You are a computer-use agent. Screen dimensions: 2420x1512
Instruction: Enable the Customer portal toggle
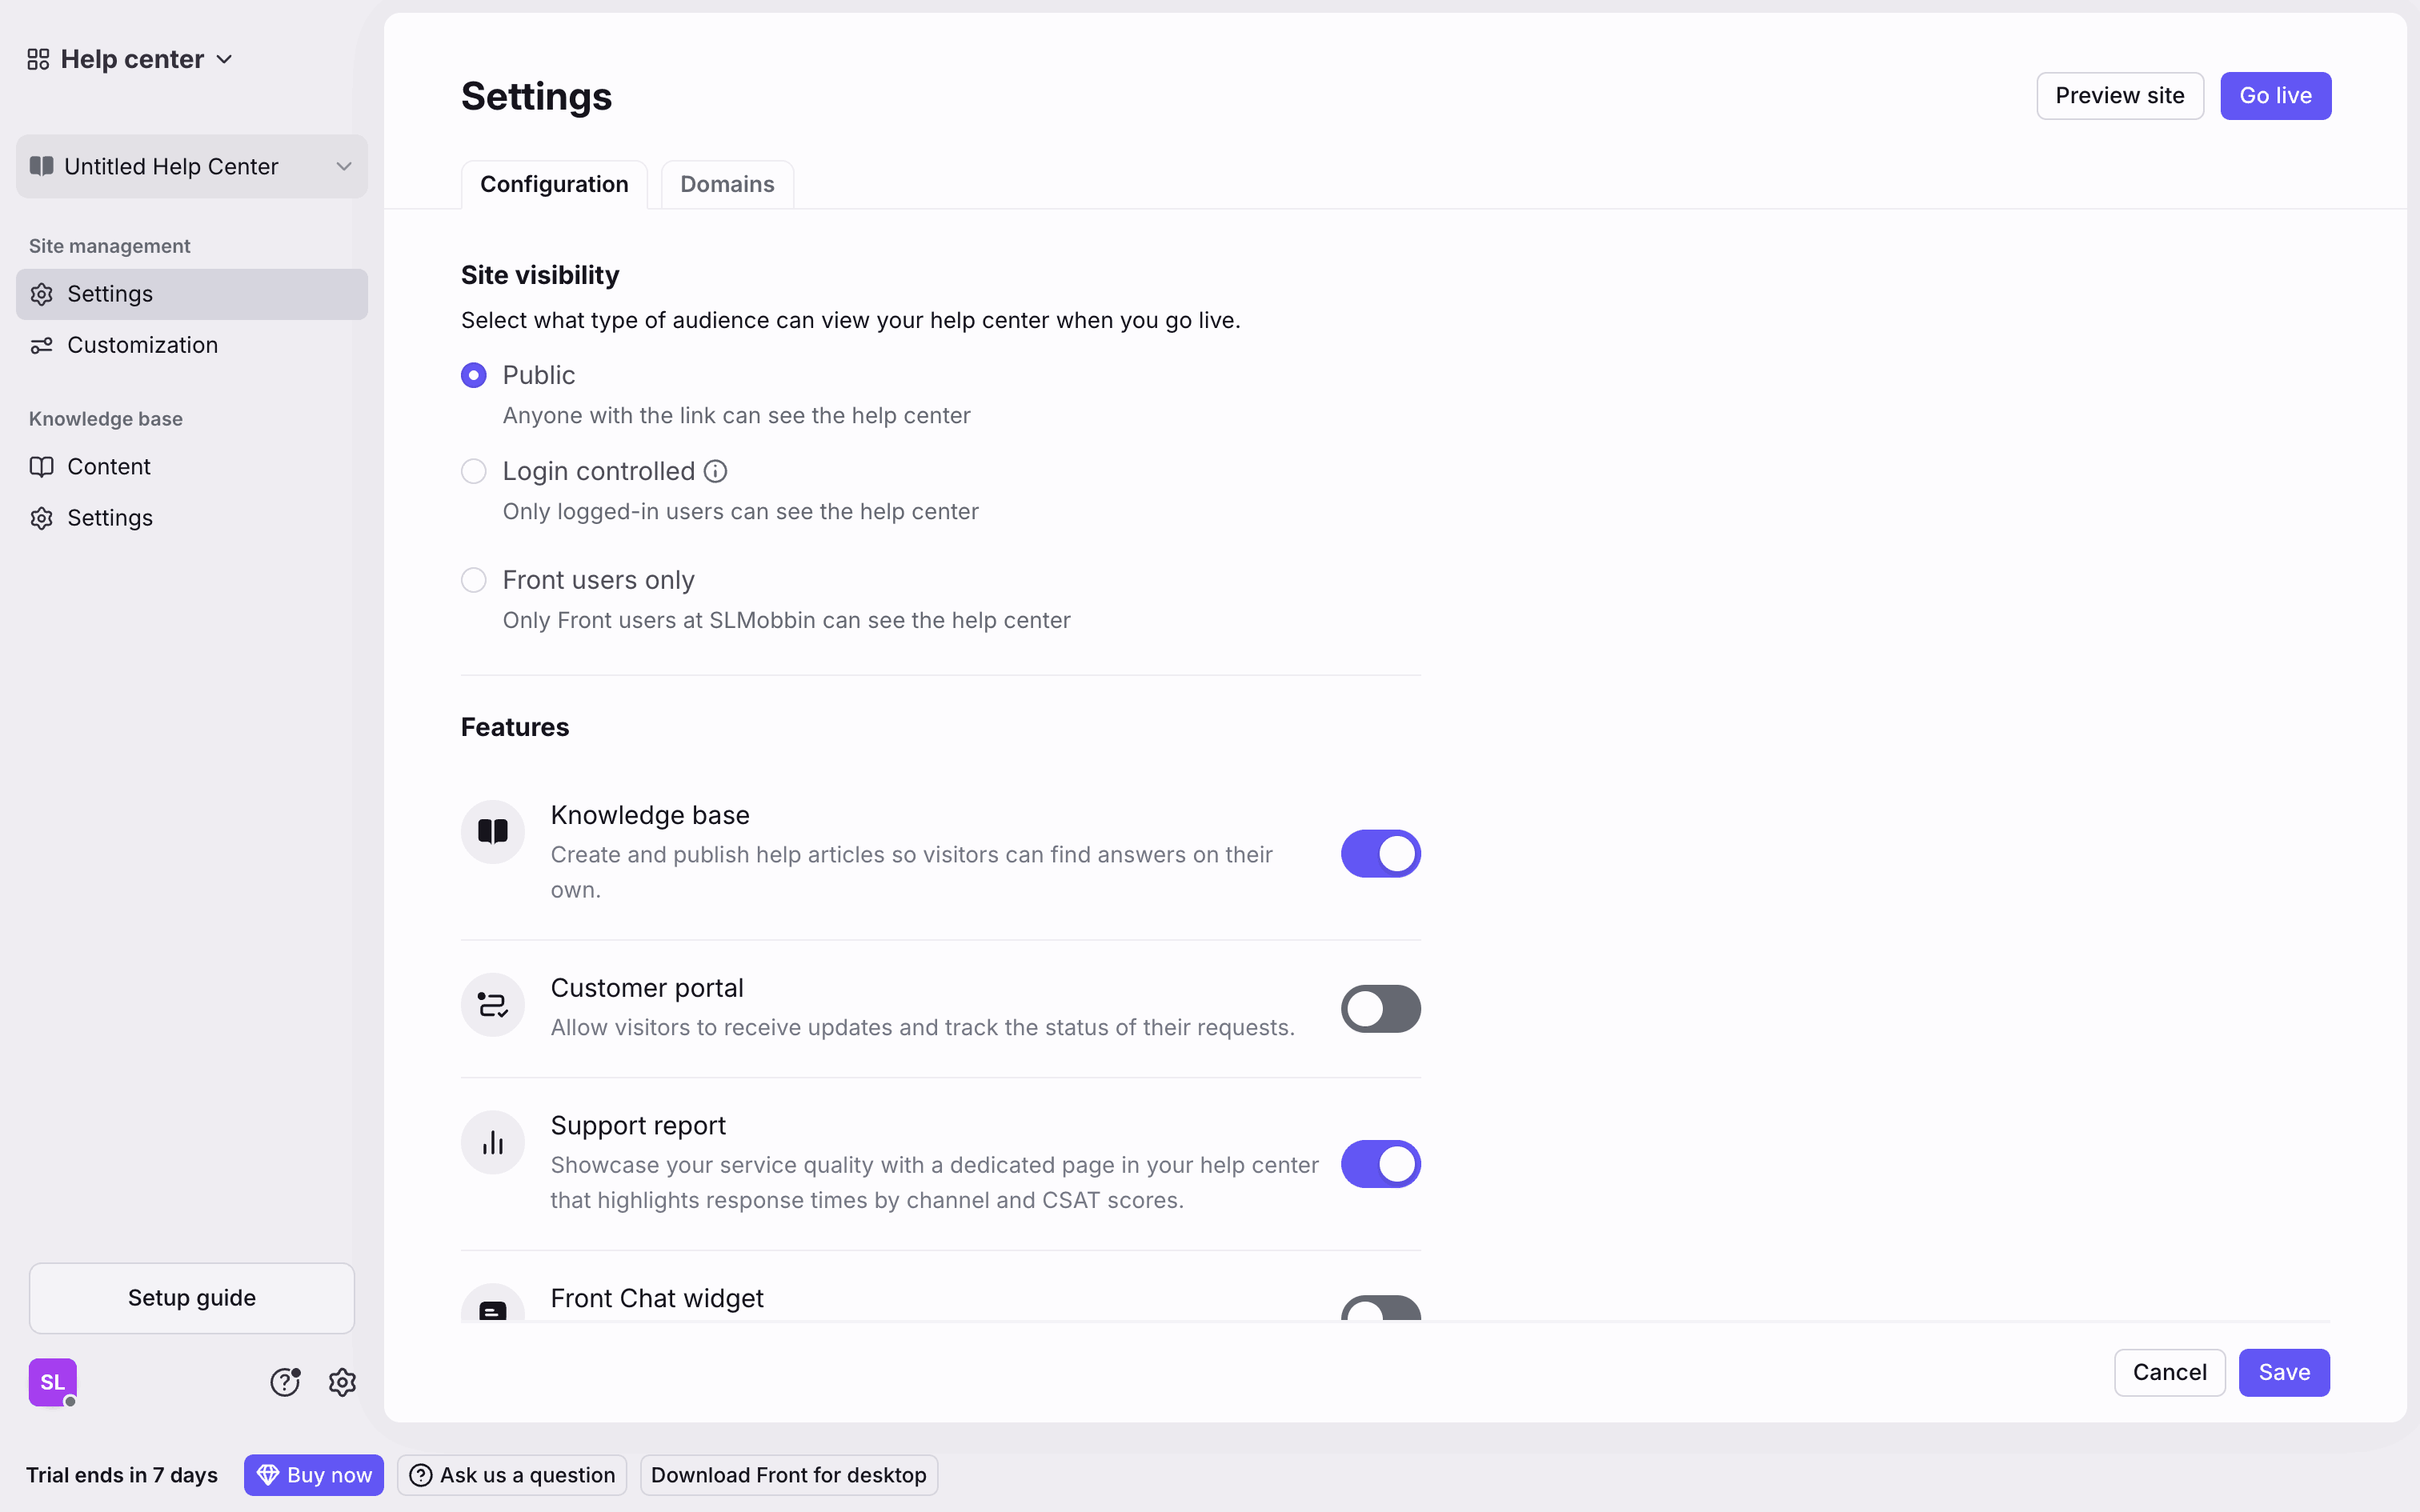1380,1009
